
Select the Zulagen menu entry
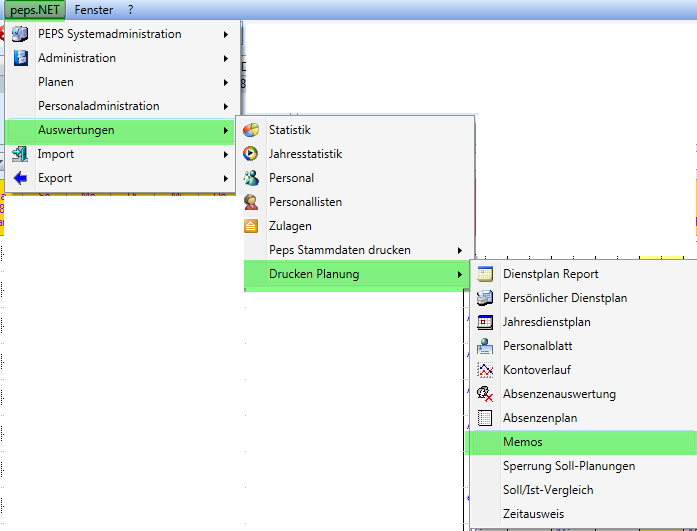click(359, 226)
